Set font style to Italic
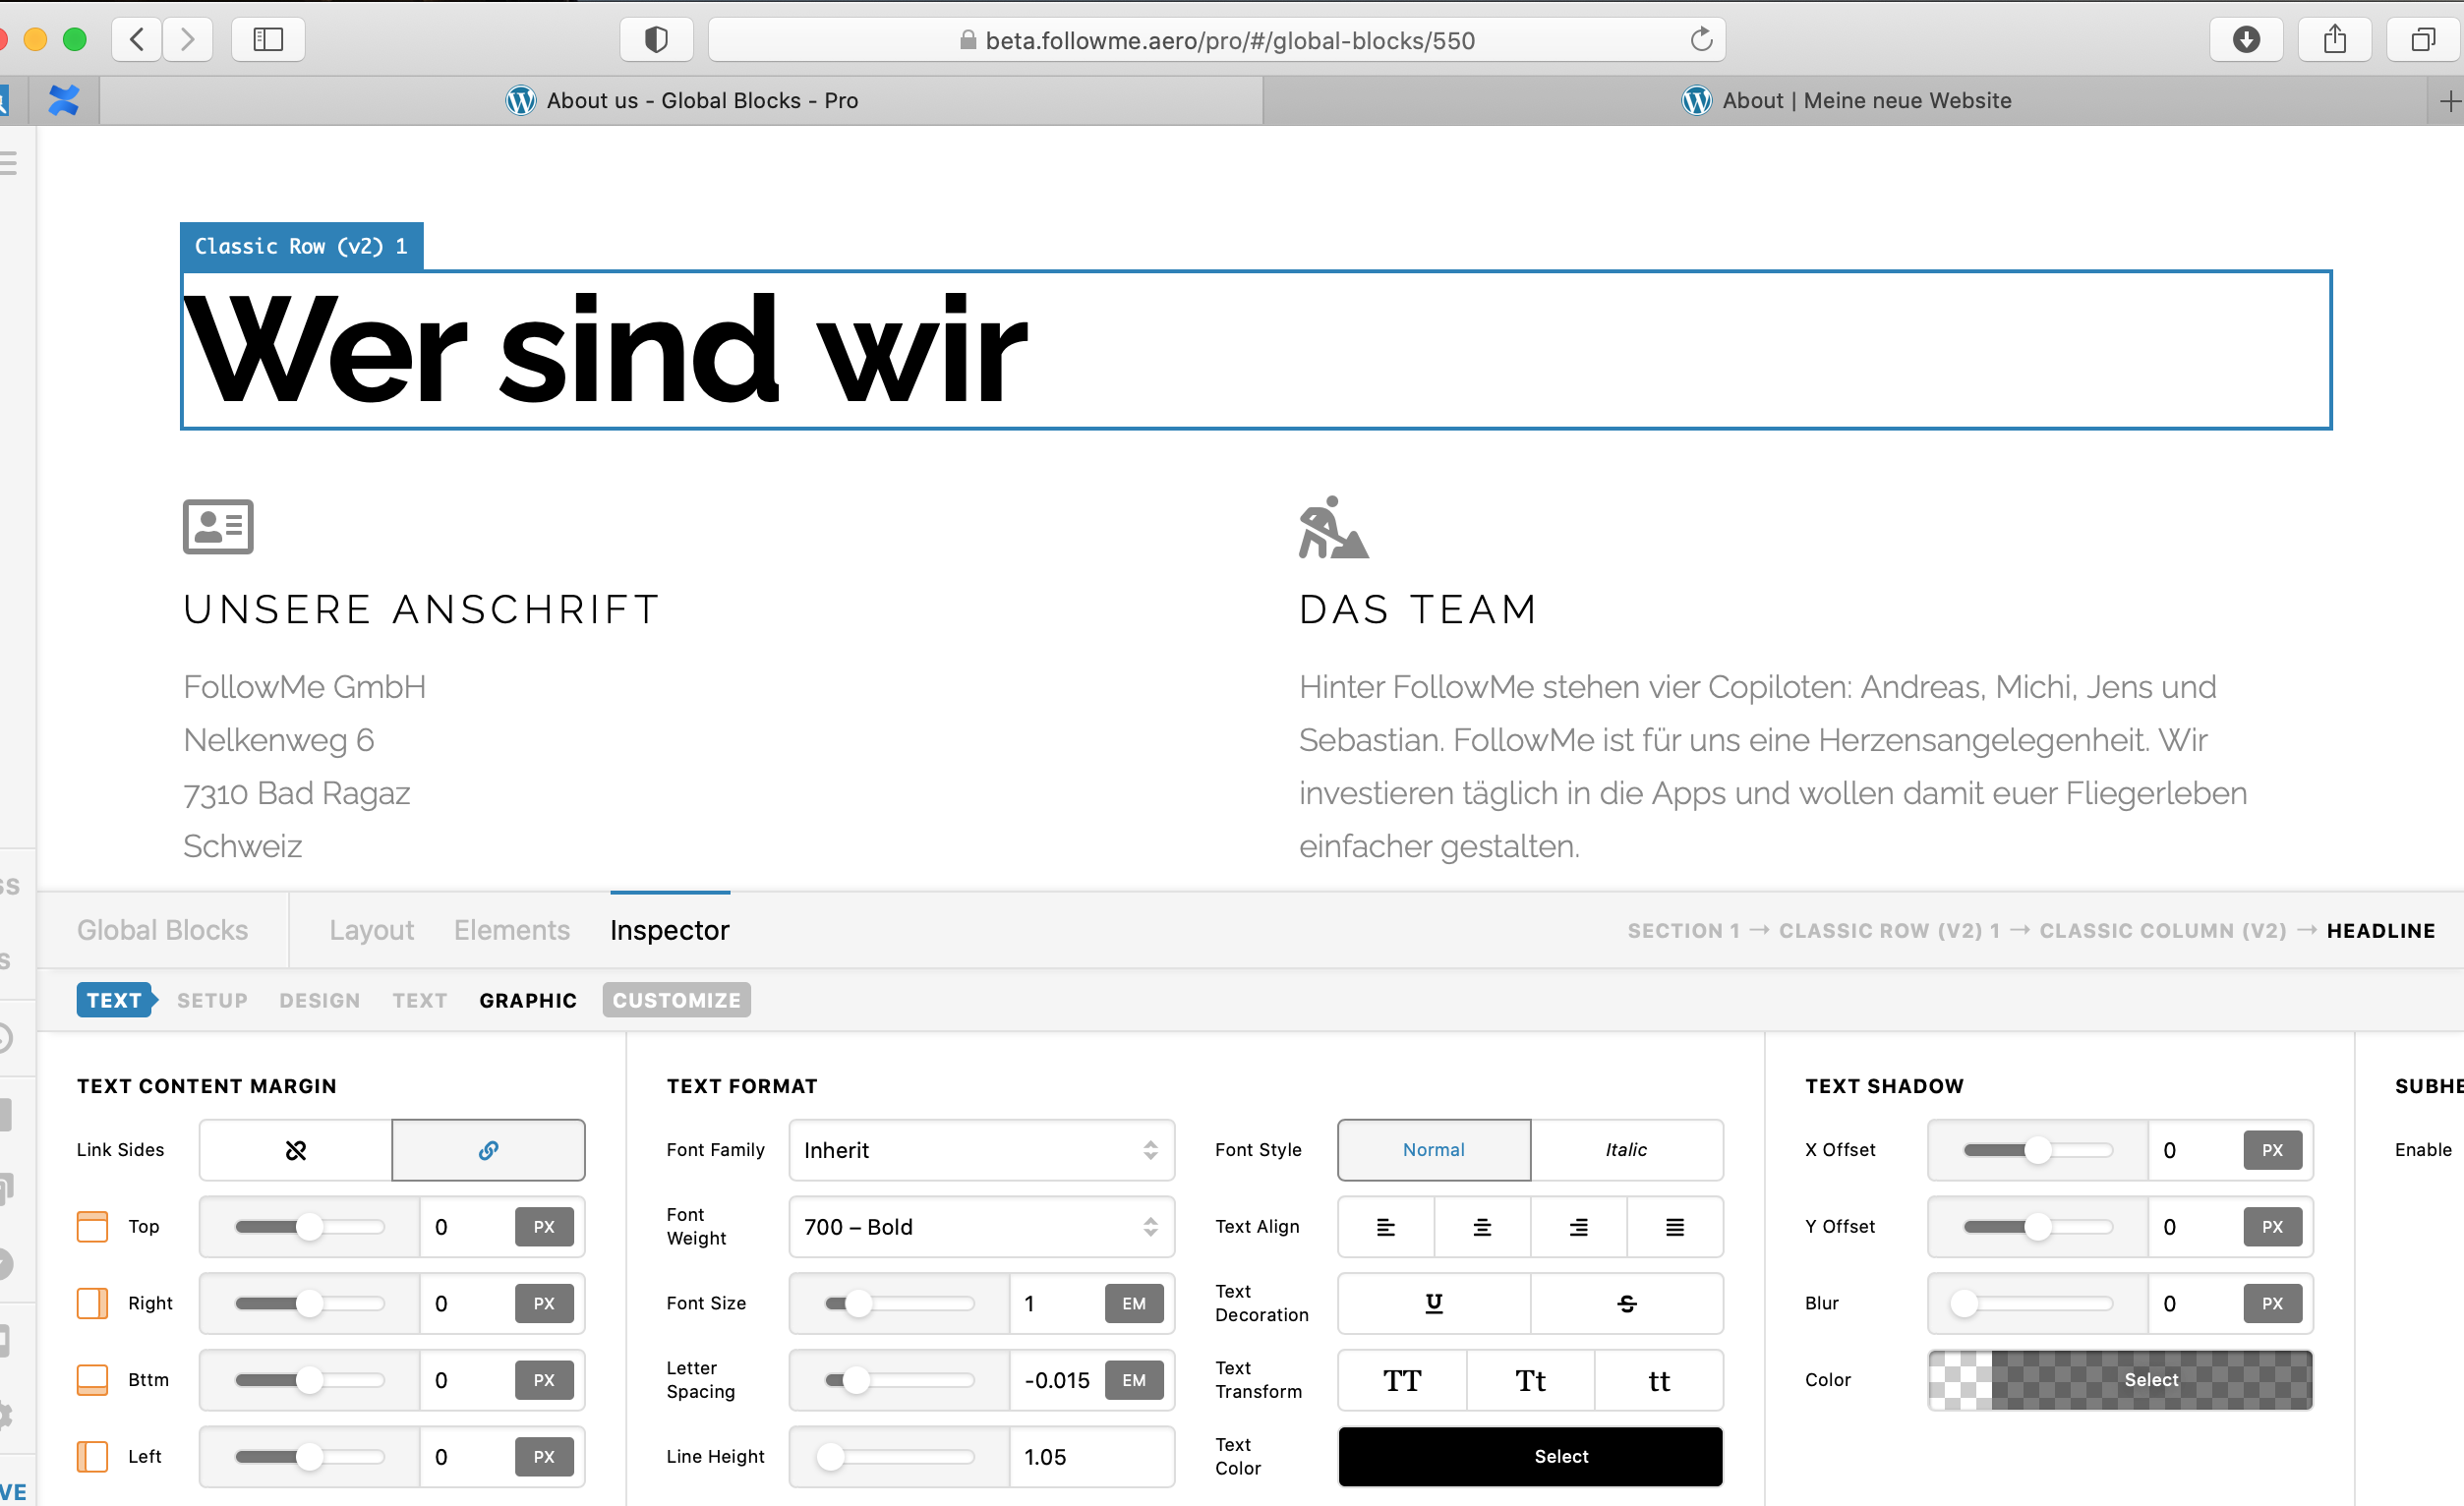Image resolution: width=2464 pixels, height=1506 pixels. [x=1626, y=1150]
